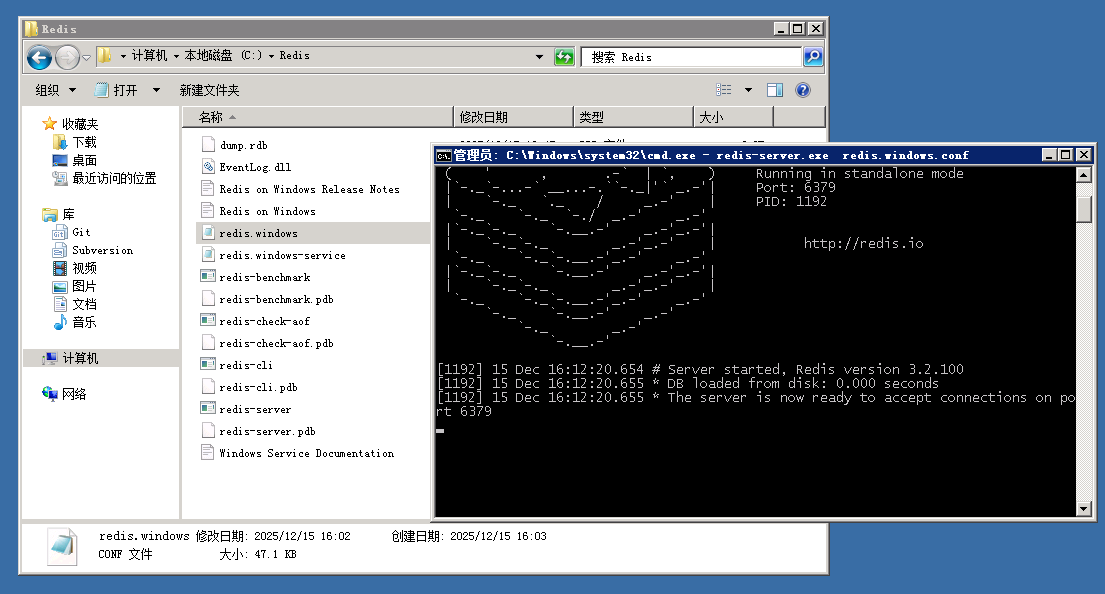
Task: Select redis.windows-service file icon
Action: (208, 254)
